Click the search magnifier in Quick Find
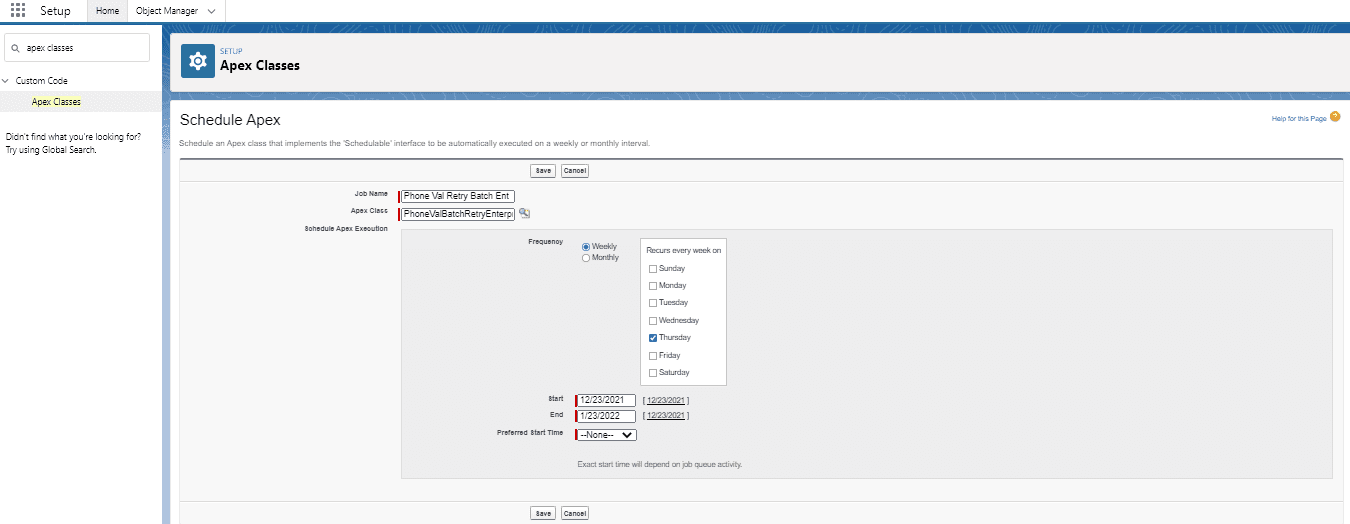This screenshot has height=524, width=1350. click(16, 48)
